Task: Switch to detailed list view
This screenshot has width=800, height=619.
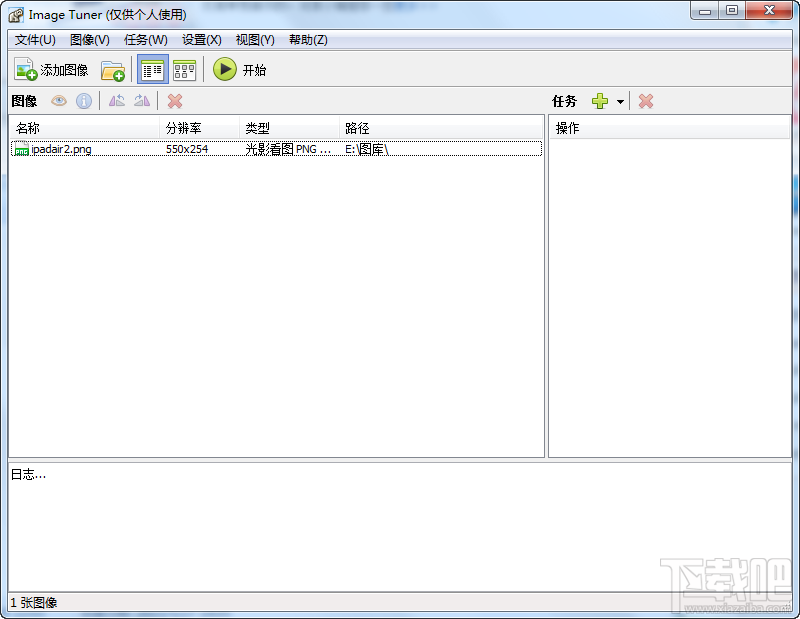Action: click(x=152, y=69)
